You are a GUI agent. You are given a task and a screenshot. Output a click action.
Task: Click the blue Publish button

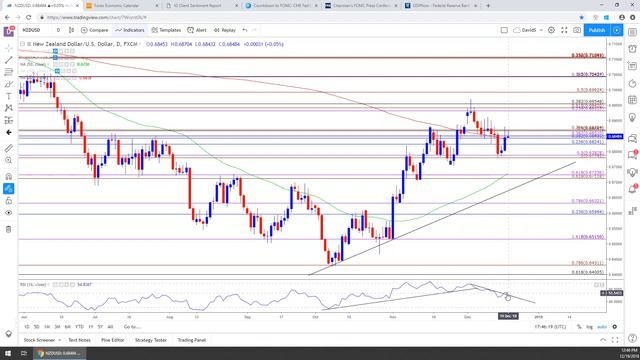coord(597,30)
